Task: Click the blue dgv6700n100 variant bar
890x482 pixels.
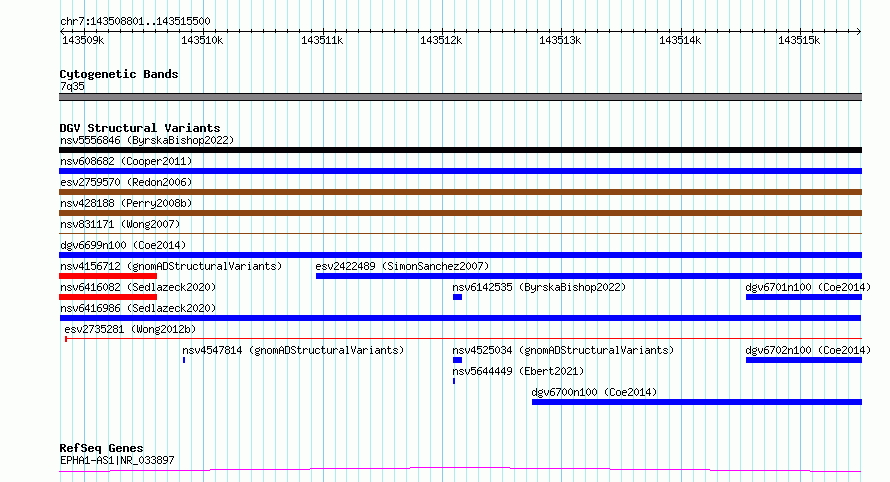Action: click(697, 402)
